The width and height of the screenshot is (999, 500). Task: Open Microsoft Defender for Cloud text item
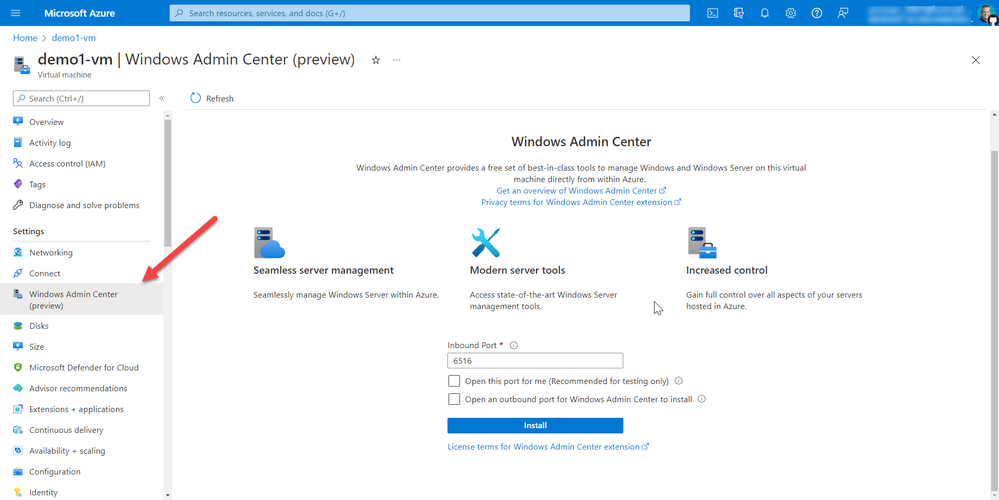pos(83,368)
